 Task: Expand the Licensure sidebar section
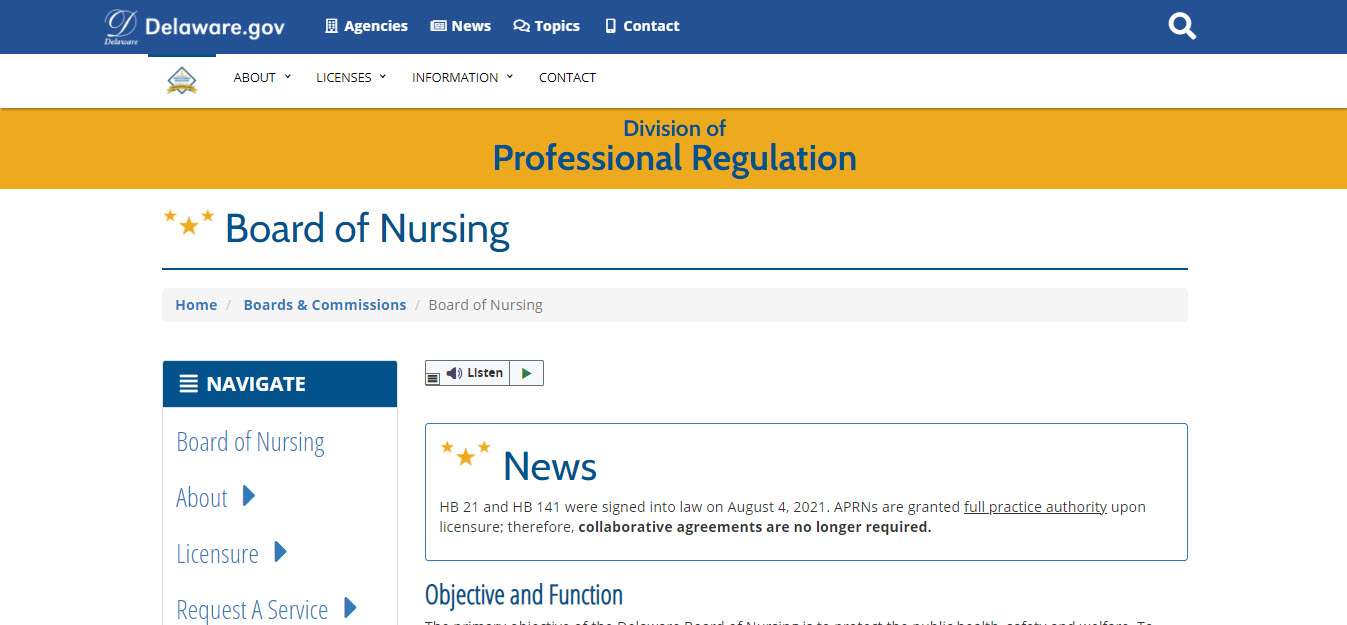point(280,553)
